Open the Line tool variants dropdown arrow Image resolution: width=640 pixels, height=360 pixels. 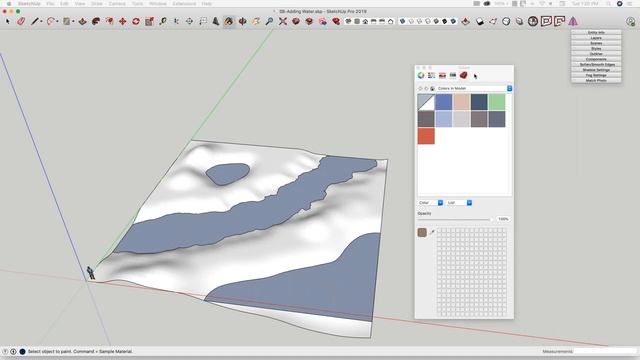tap(42, 22)
